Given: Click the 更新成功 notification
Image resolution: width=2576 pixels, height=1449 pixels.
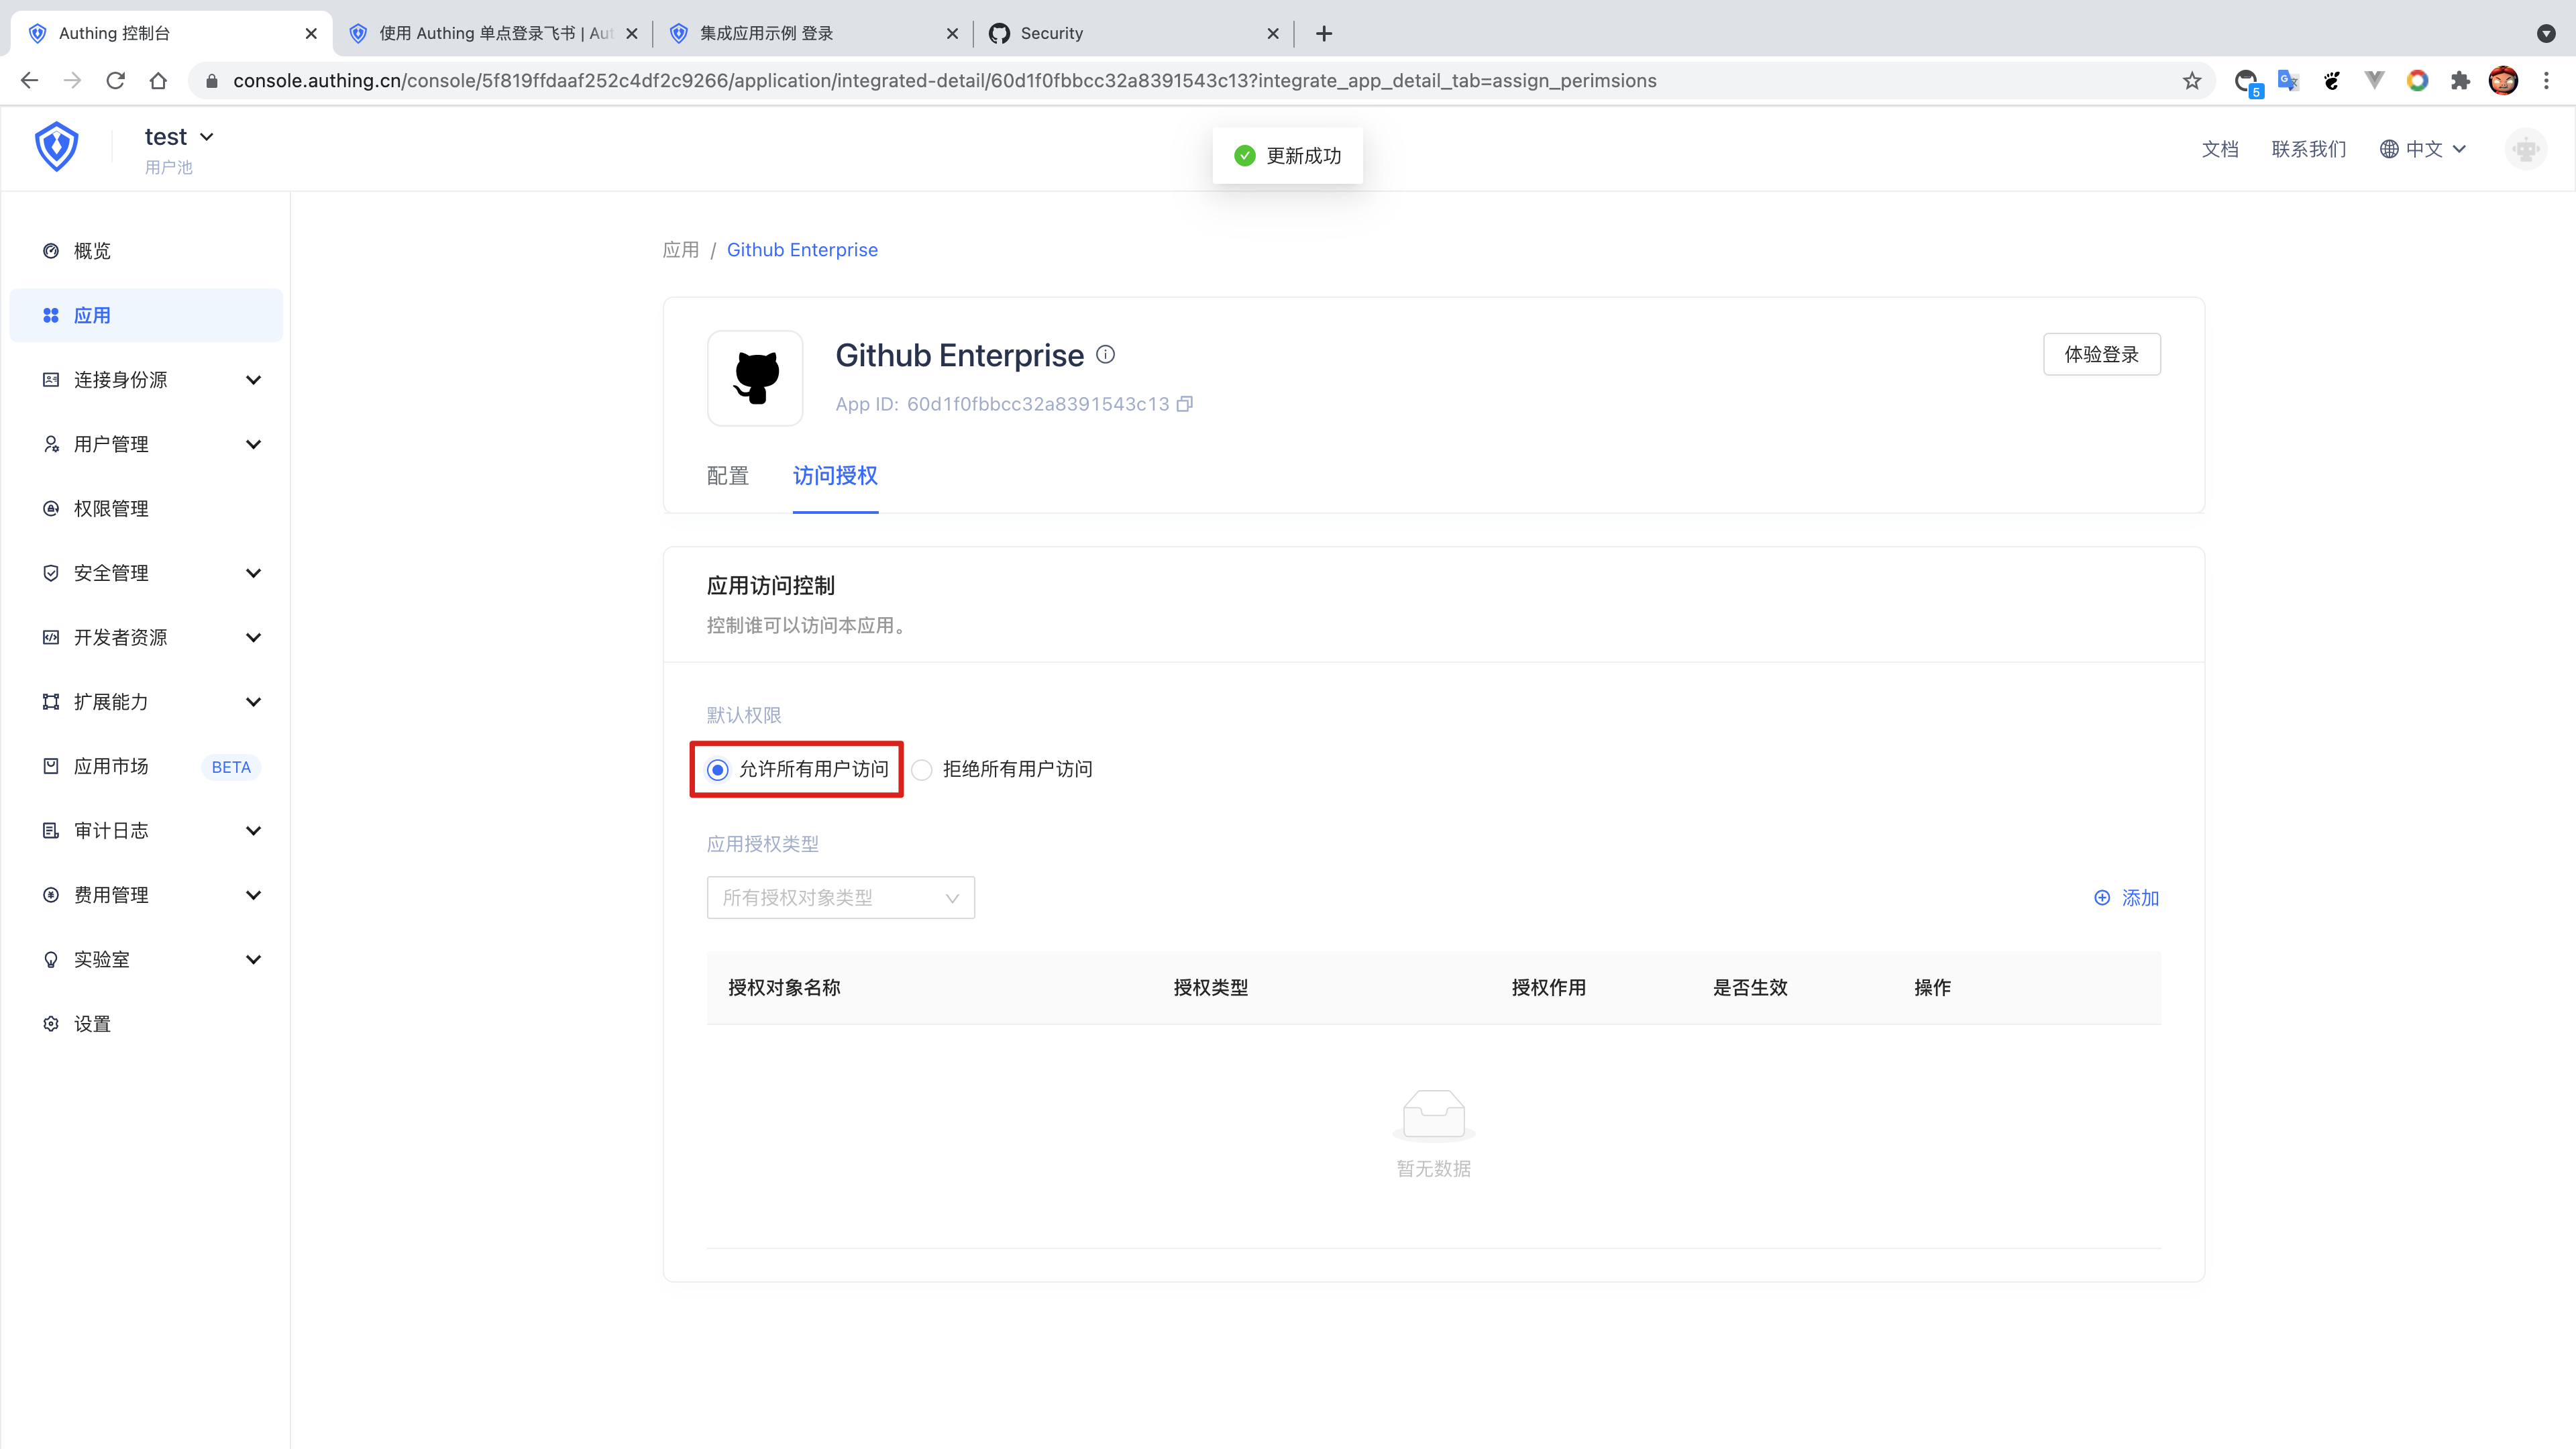Looking at the screenshot, I should click(x=1287, y=156).
